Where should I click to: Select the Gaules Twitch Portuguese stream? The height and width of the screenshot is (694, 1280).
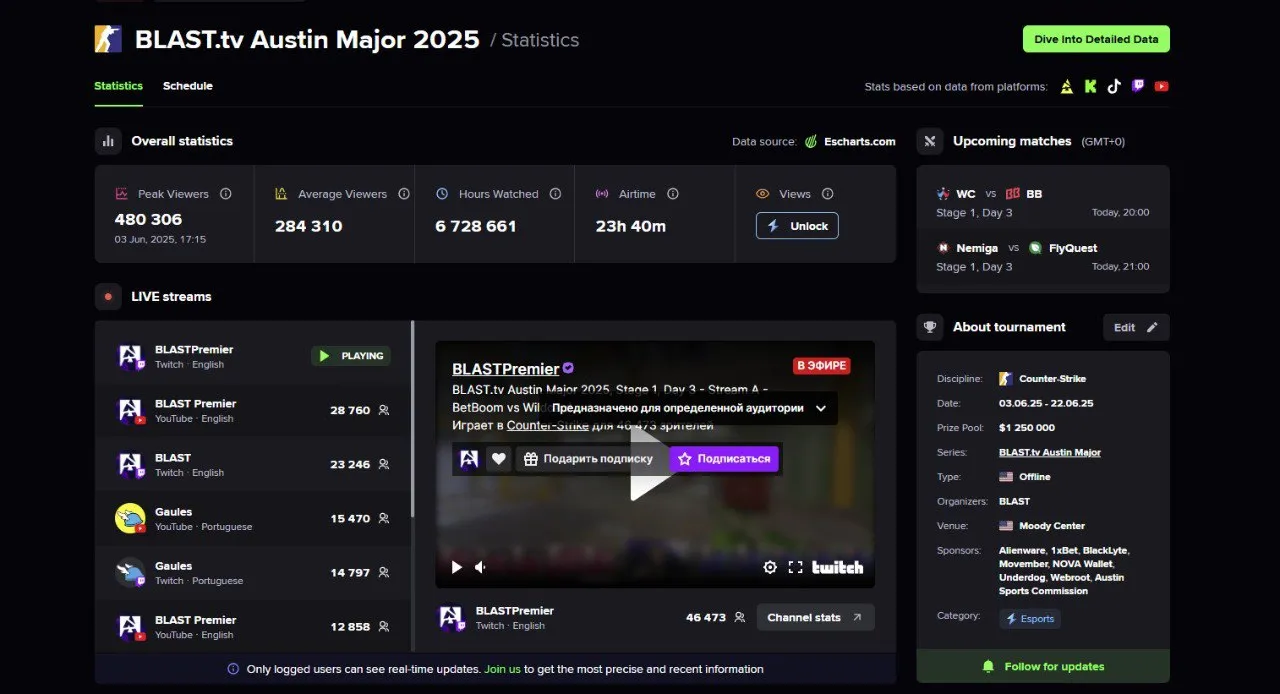tap(252, 572)
